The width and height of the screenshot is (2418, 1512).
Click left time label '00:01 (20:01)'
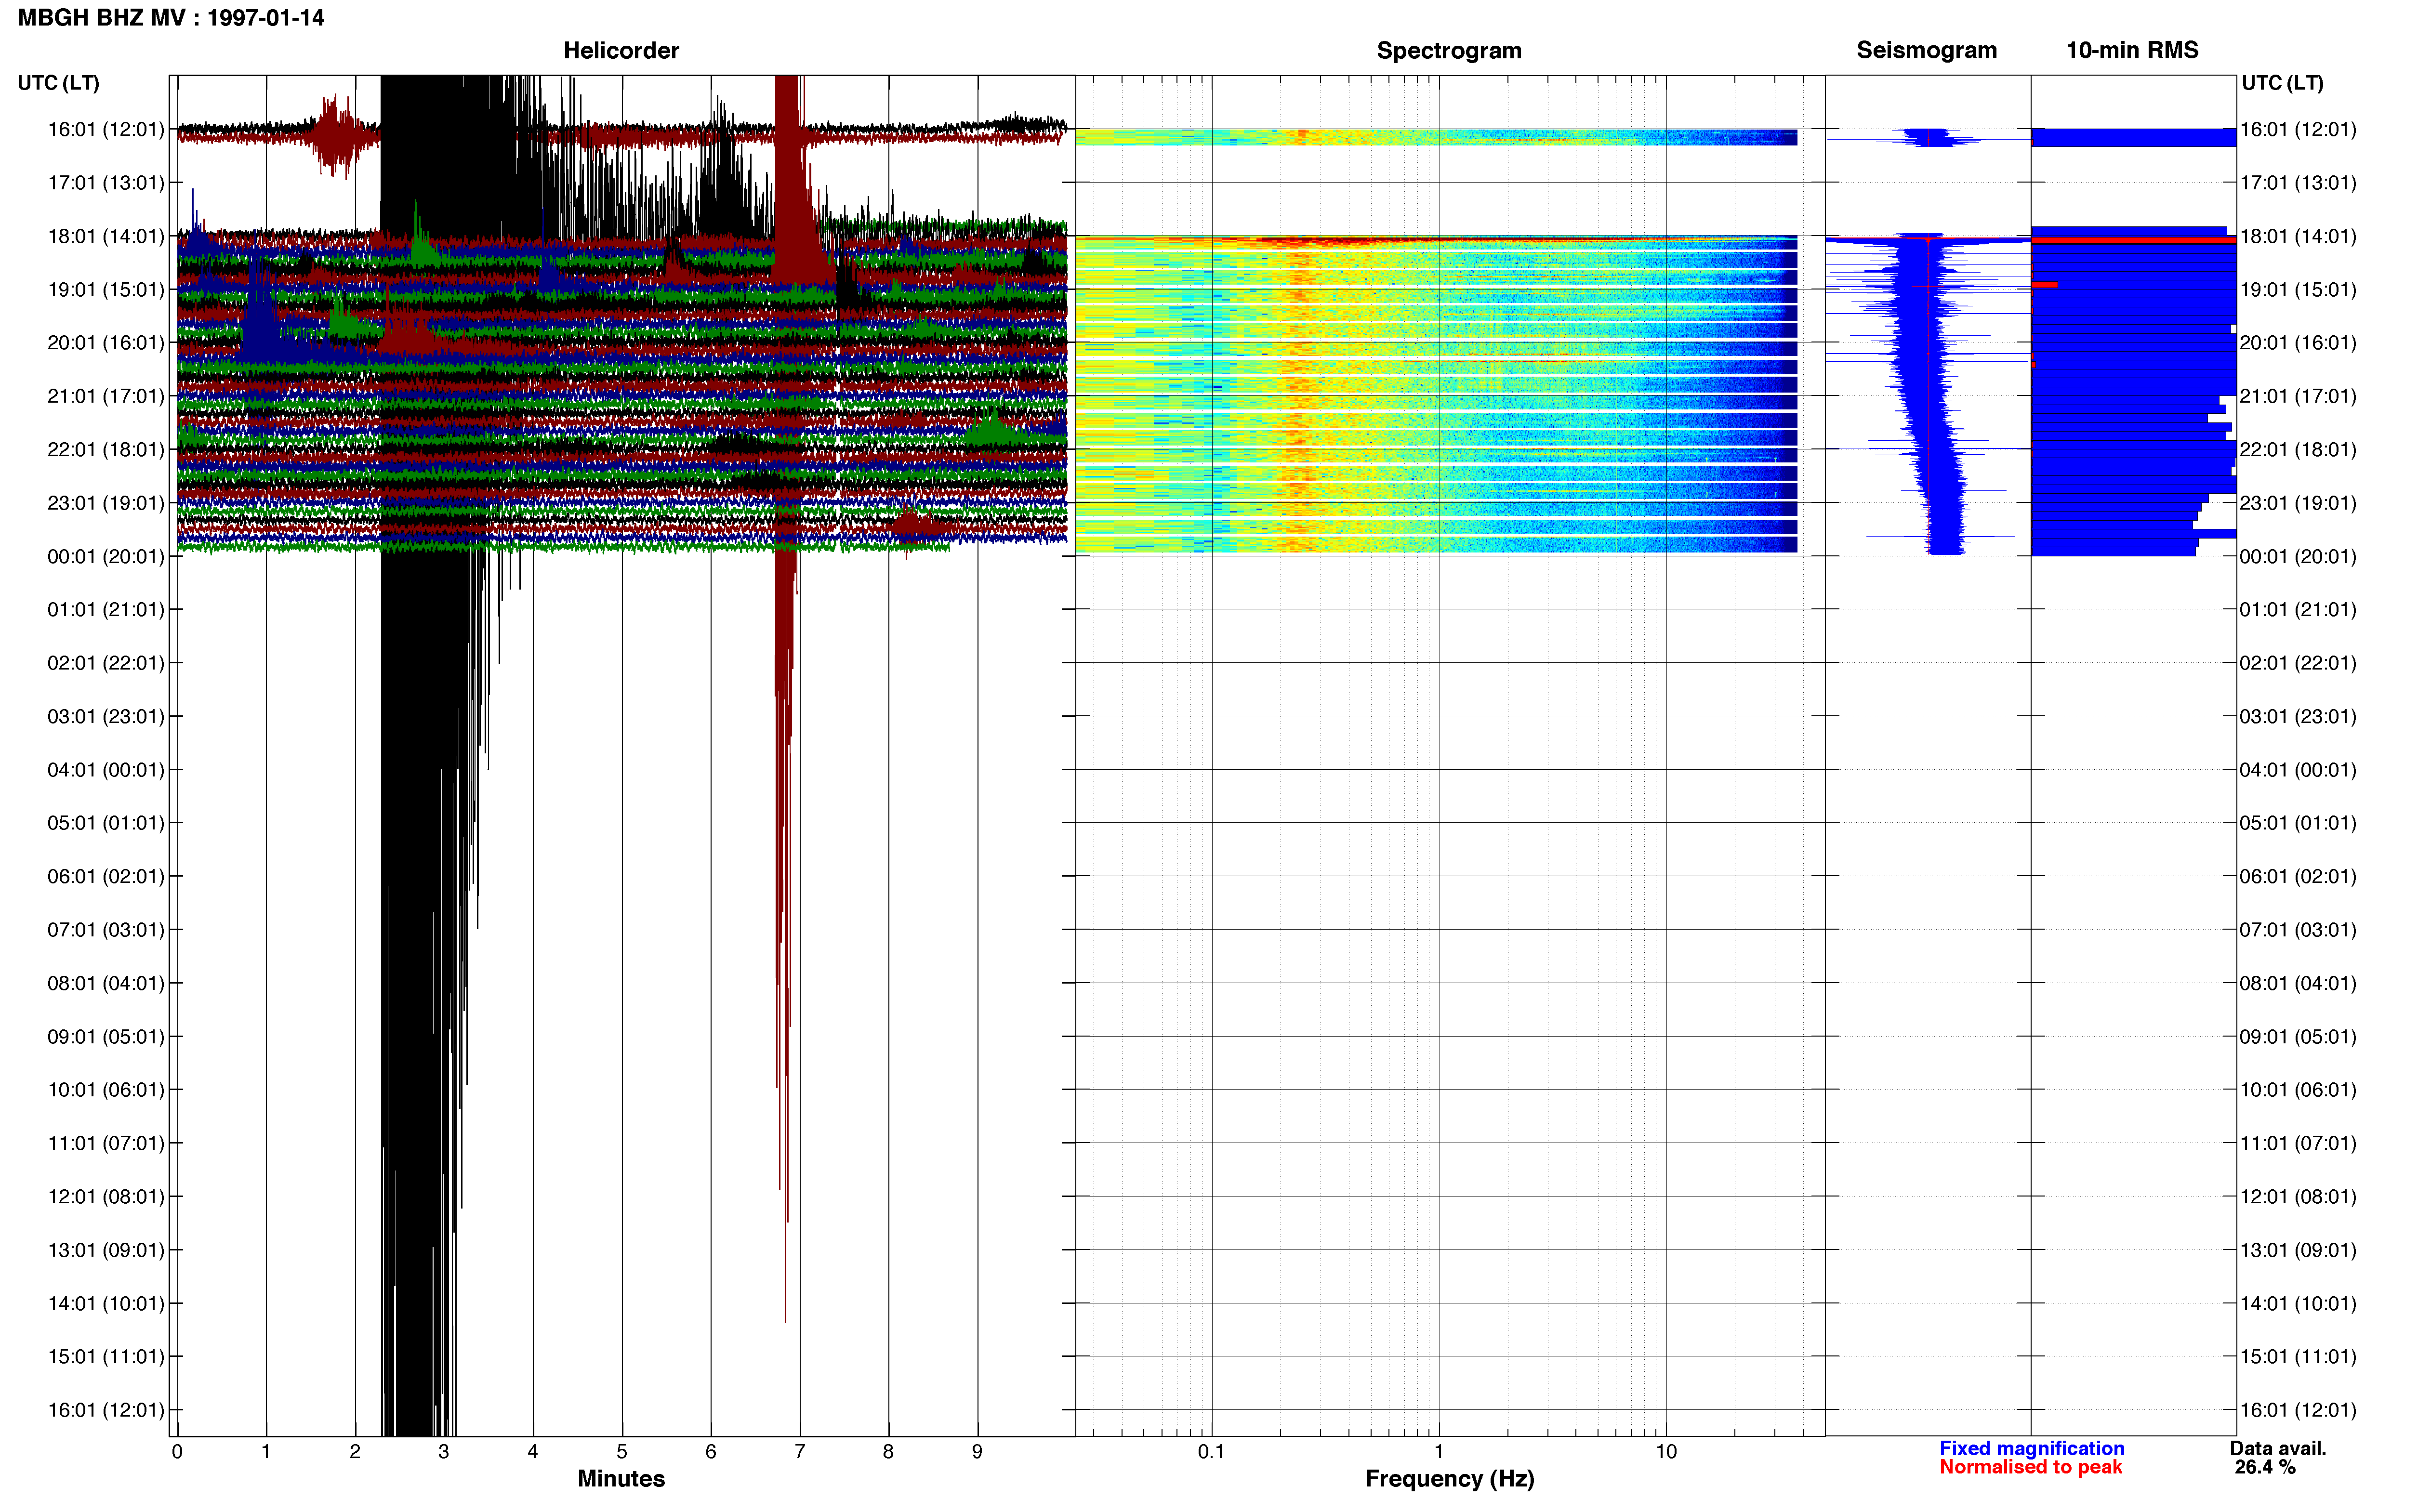(106, 556)
